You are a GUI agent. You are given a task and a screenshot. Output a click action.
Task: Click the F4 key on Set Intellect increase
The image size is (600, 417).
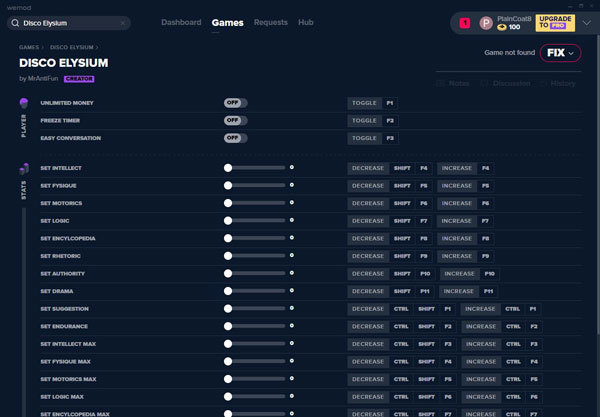pos(486,168)
